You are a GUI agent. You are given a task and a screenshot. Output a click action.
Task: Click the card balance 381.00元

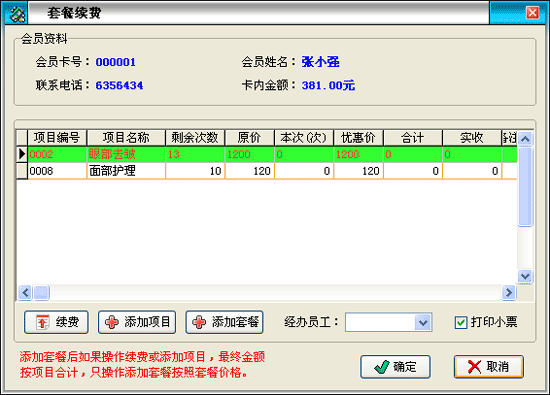(328, 85)
